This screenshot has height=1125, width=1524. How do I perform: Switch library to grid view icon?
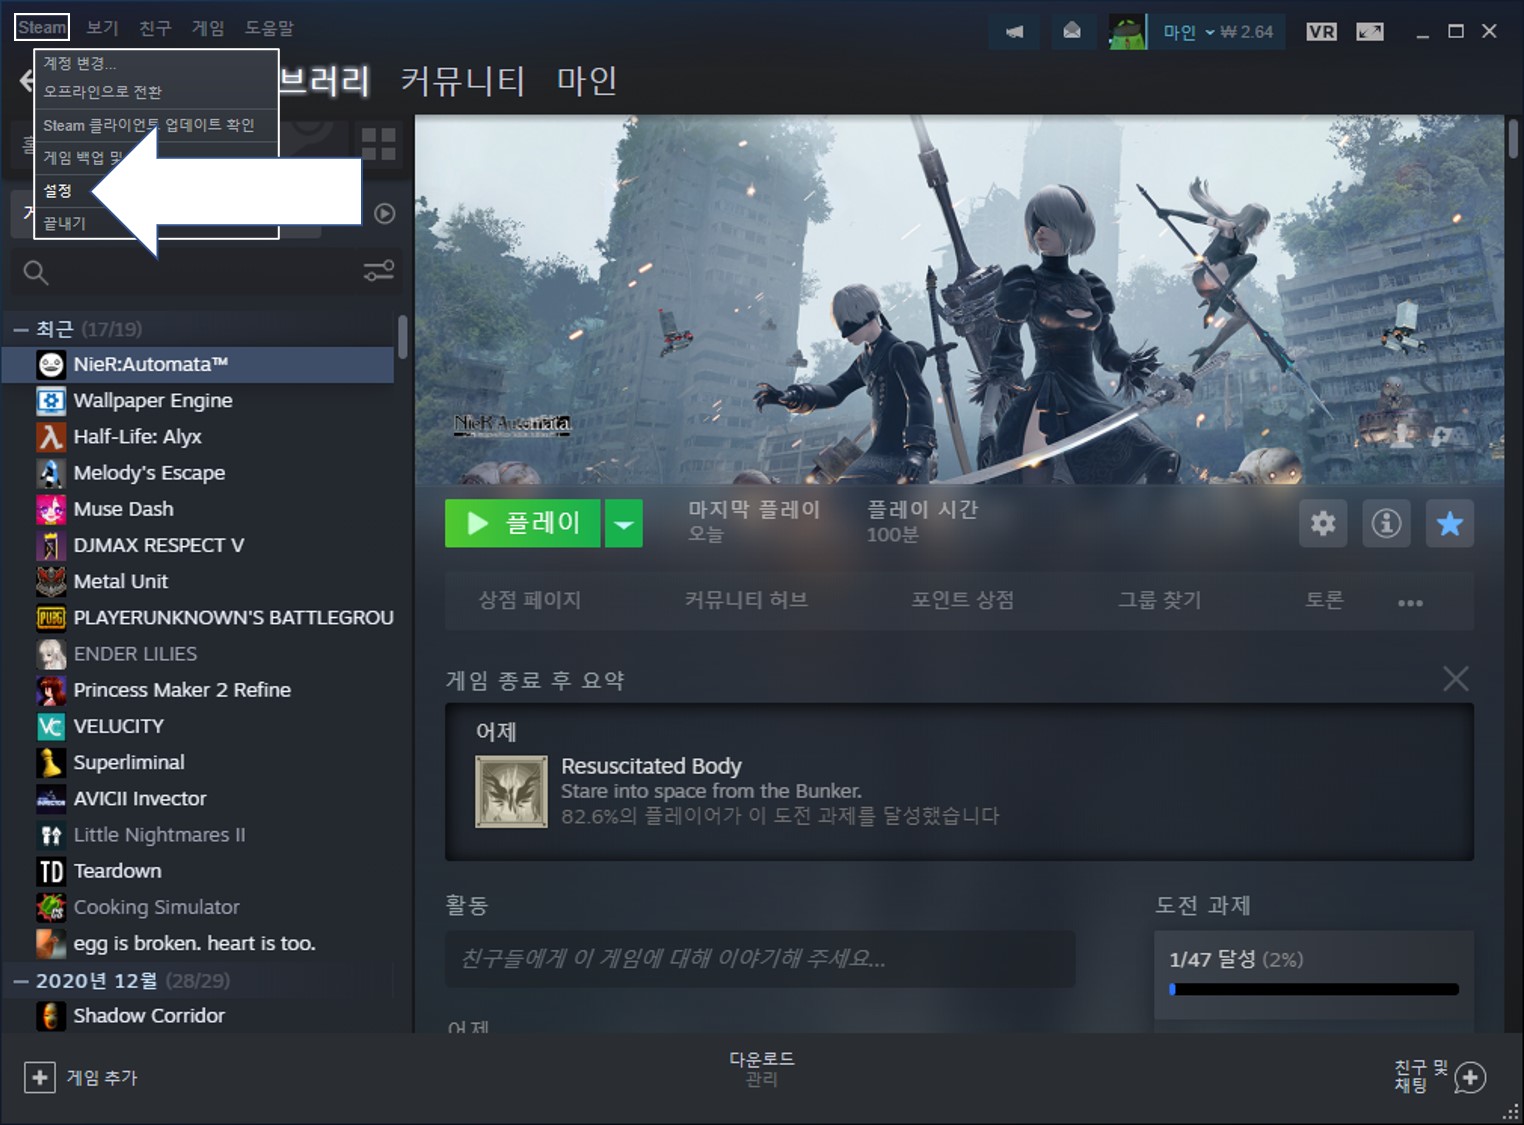379,145
